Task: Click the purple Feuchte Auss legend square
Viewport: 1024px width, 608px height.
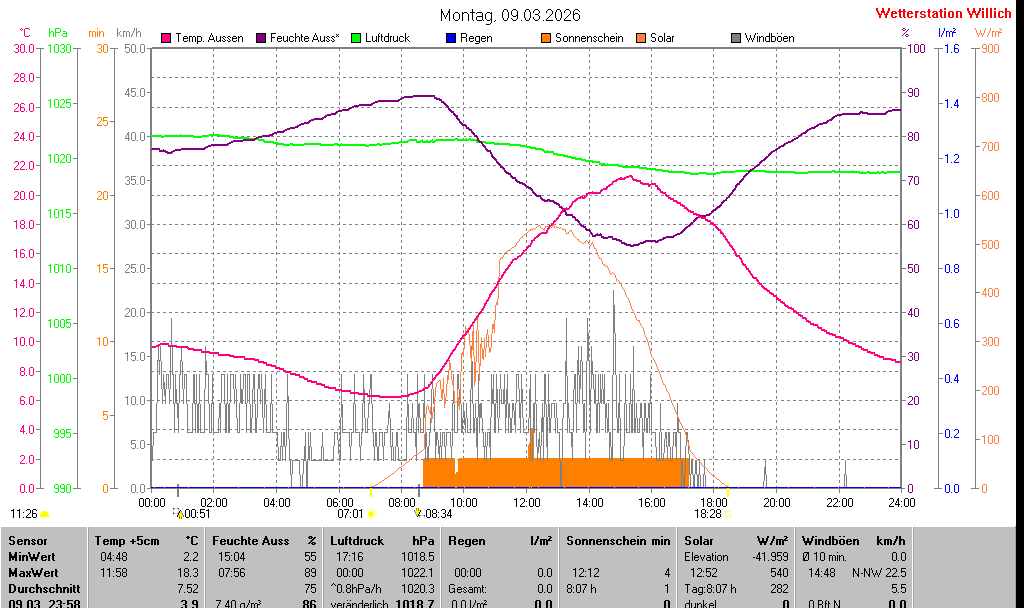Action: (x=261, y=38)
